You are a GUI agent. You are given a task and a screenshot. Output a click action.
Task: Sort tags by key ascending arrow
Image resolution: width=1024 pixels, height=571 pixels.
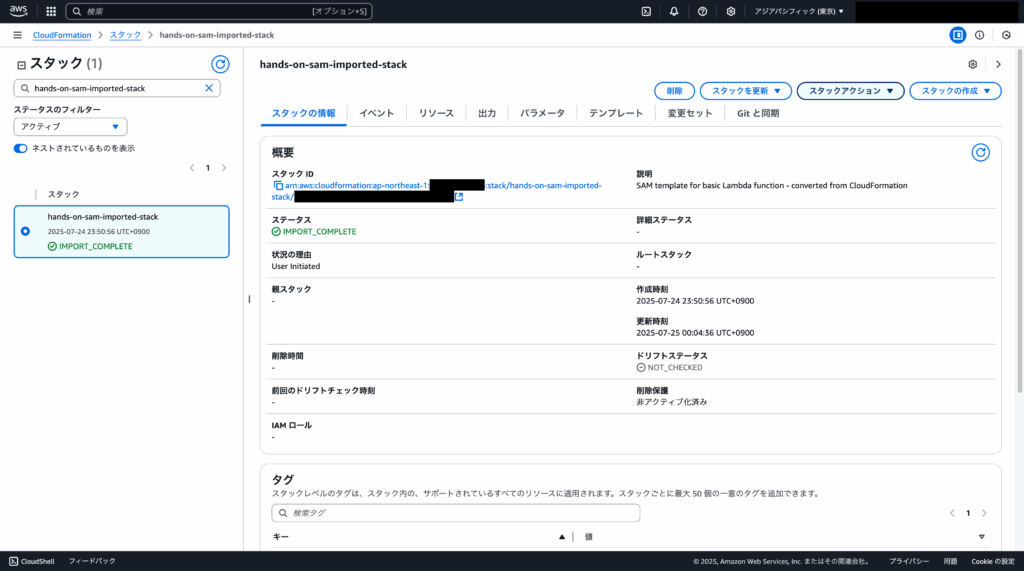coord(562,537)
